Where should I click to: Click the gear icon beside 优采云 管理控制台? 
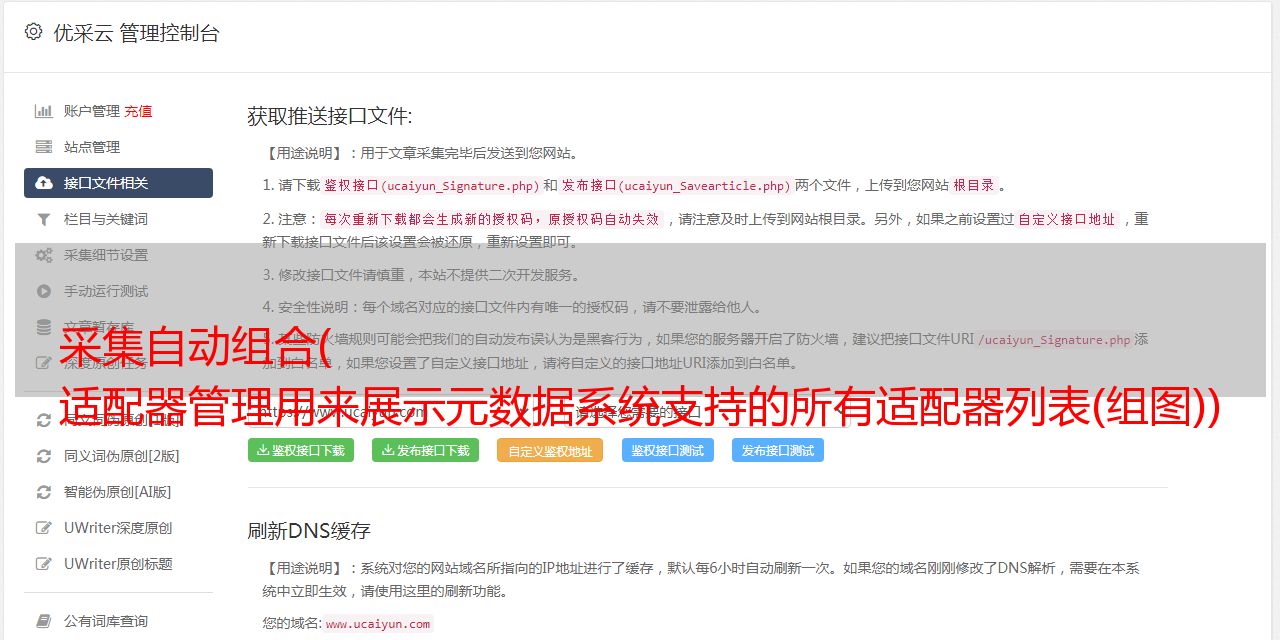pos(34,32)
